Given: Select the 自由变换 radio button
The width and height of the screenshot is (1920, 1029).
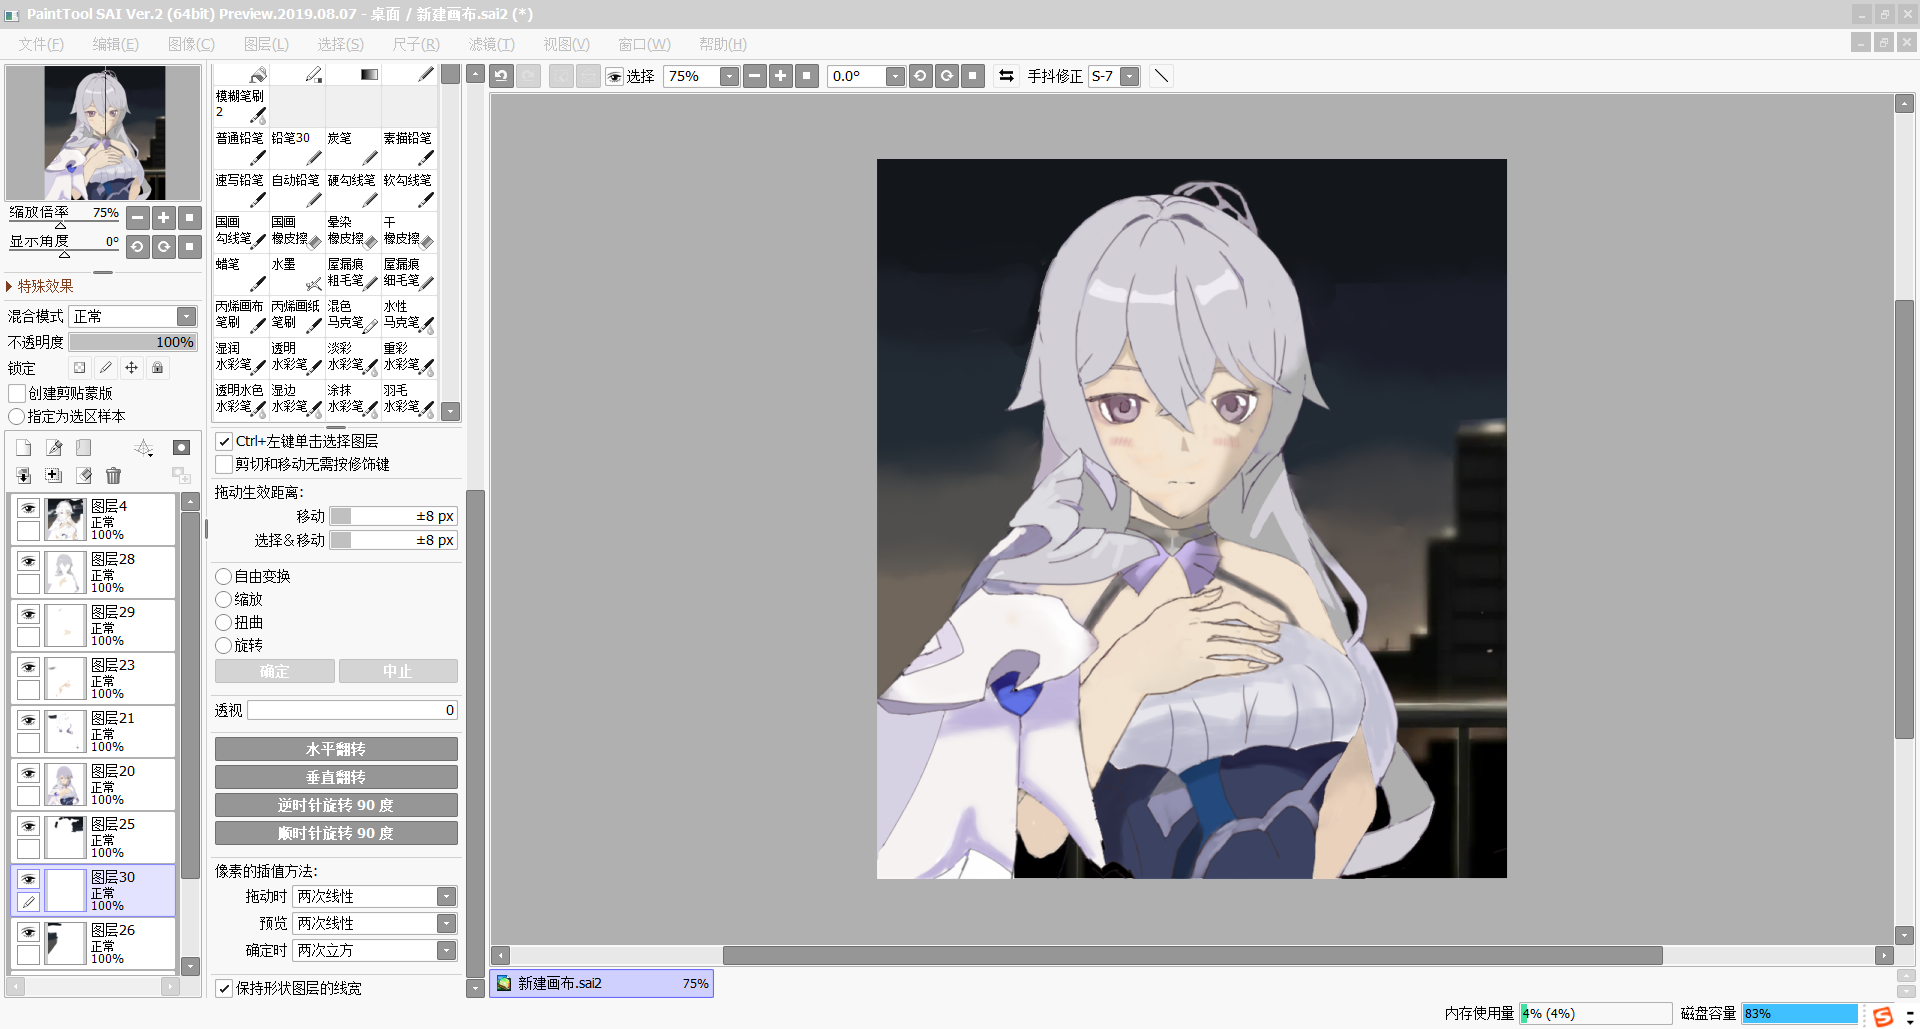Looking at the screenshot, I should (224, 576).
